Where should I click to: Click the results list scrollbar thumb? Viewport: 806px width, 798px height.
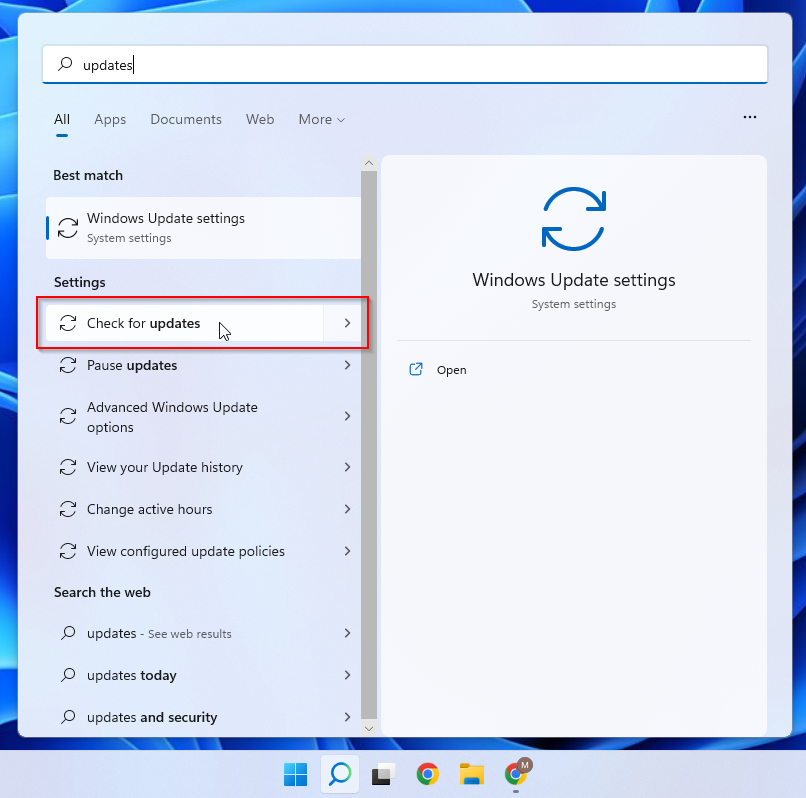click(x=369, y=445)
